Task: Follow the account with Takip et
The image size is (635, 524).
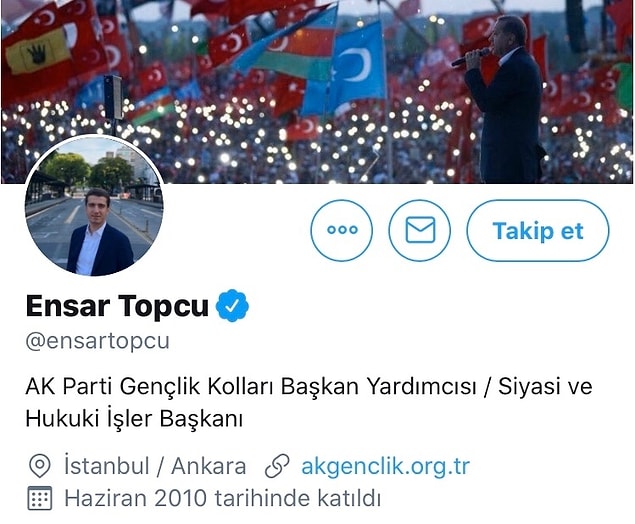Action: coord(538,230)
